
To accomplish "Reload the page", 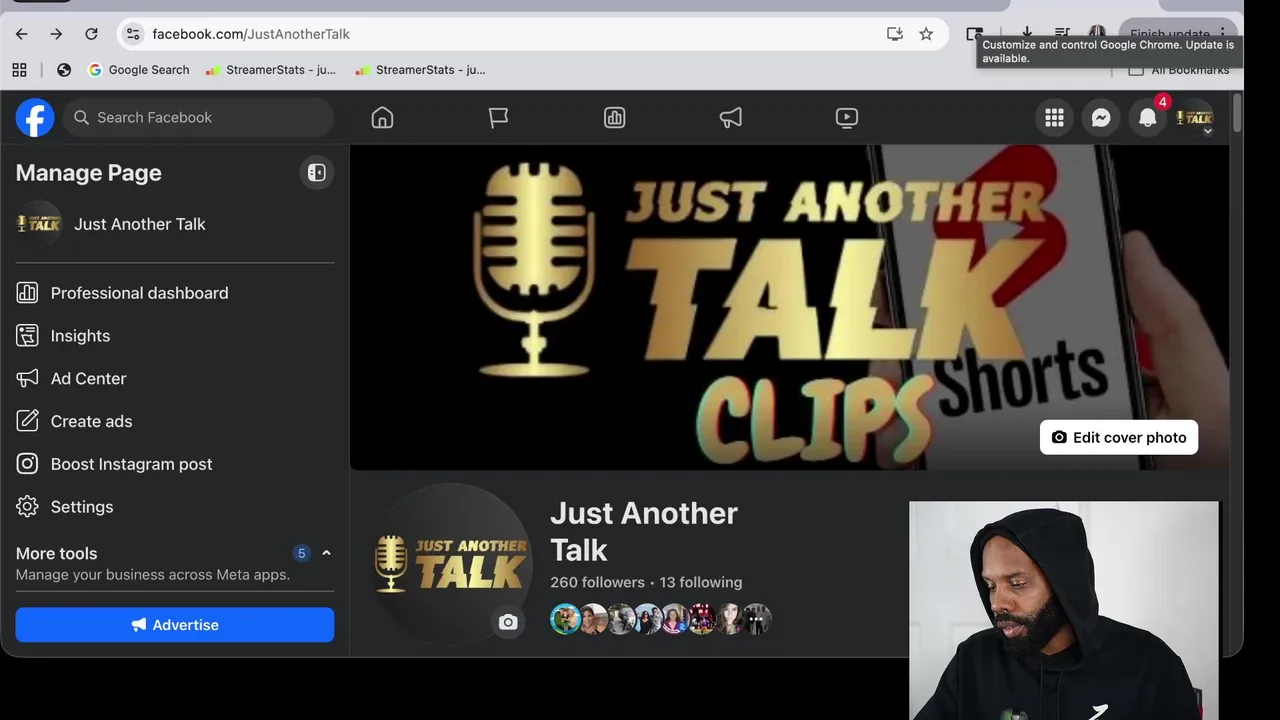I will [91, 34].
